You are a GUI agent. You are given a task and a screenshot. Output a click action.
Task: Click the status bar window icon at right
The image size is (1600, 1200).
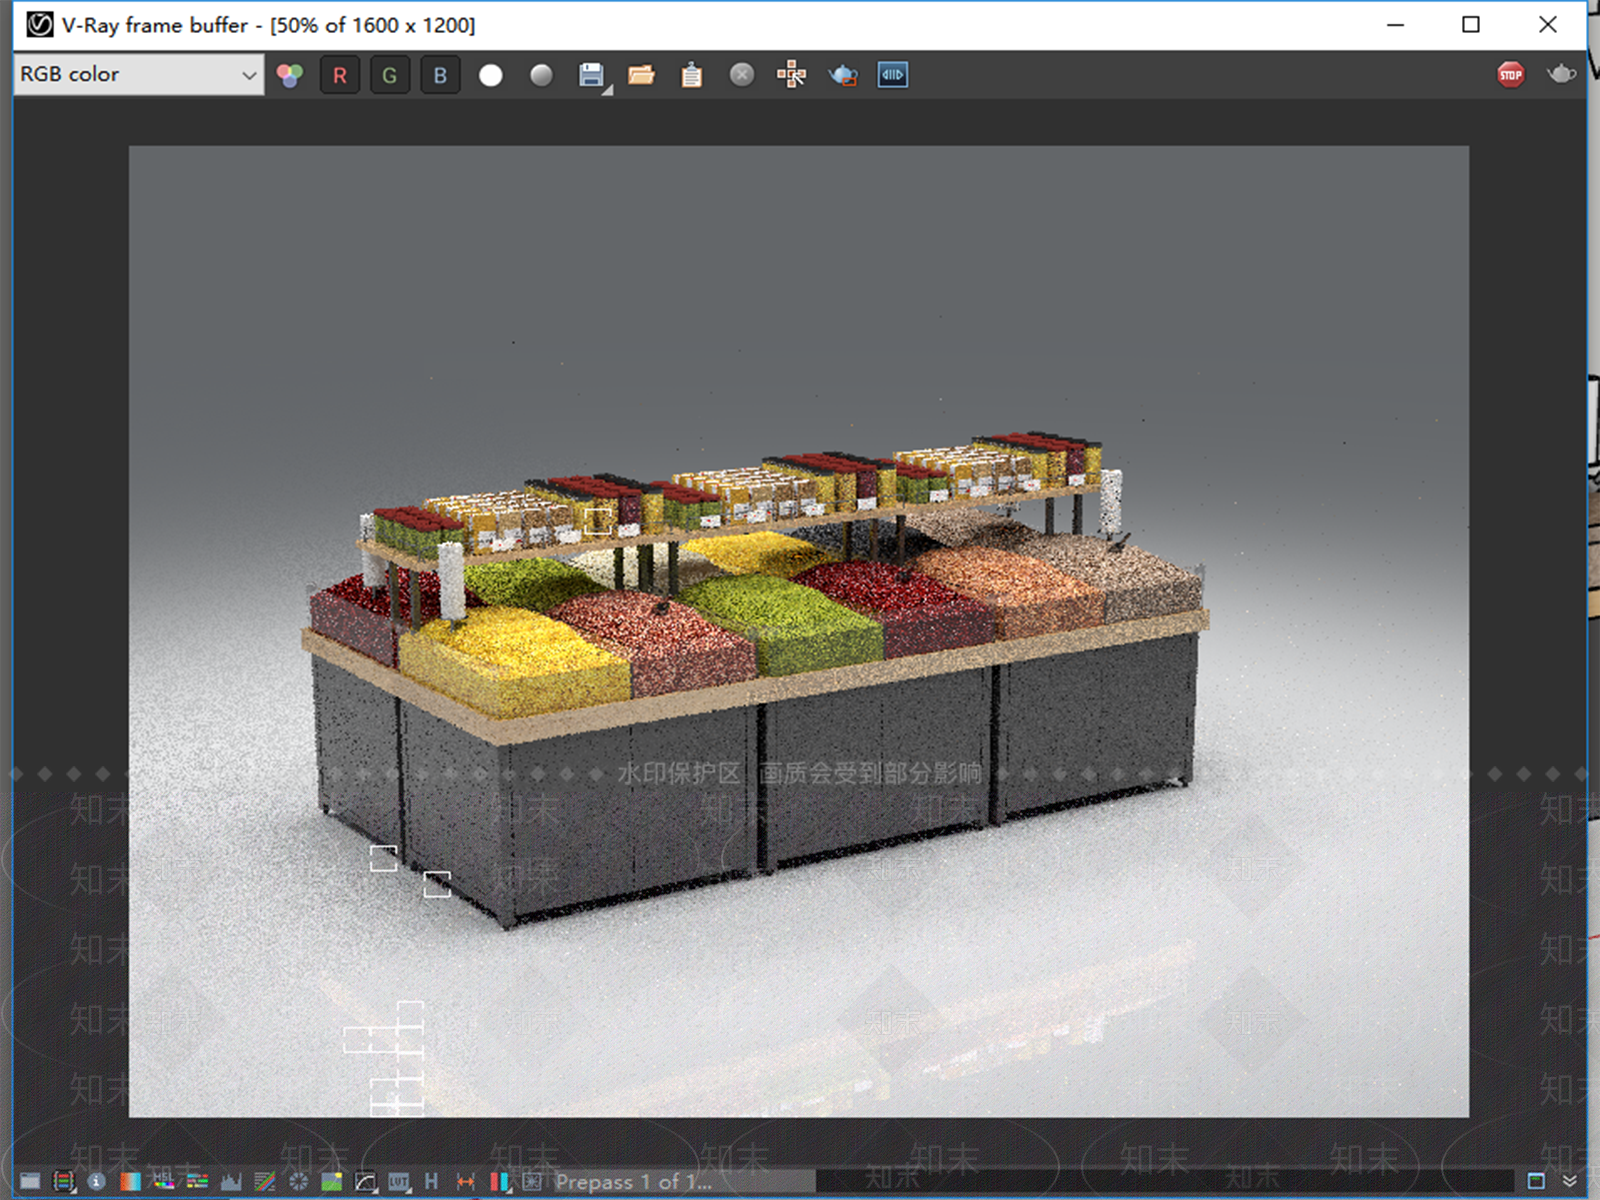point(1536,1181)
